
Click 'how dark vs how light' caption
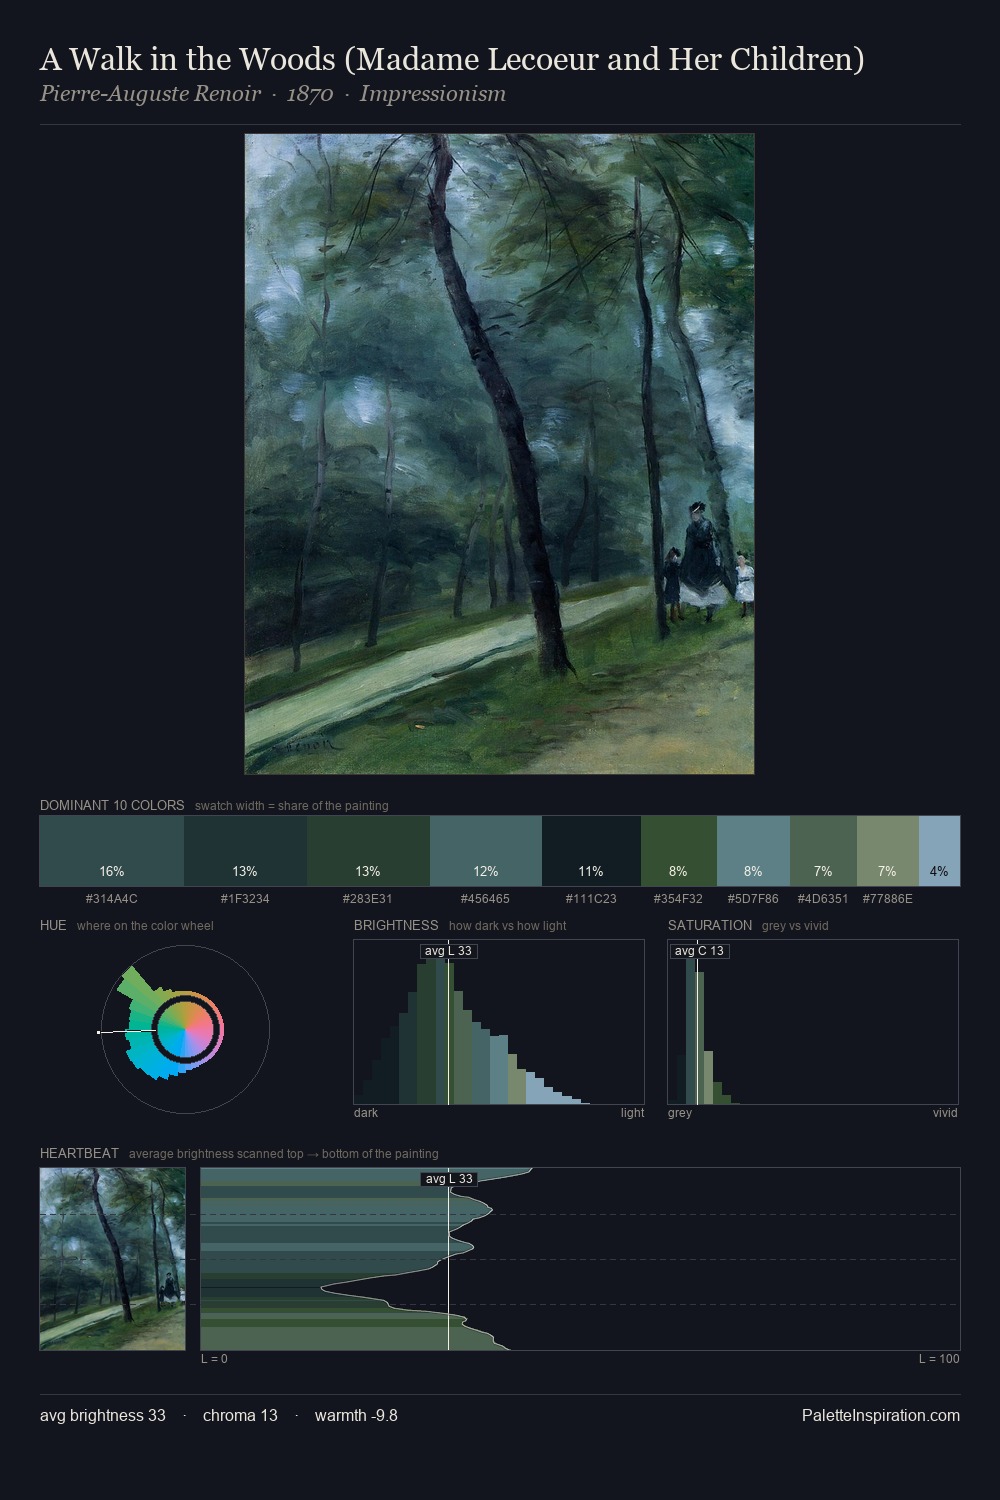pyautogui.click(x=507, y=926)
